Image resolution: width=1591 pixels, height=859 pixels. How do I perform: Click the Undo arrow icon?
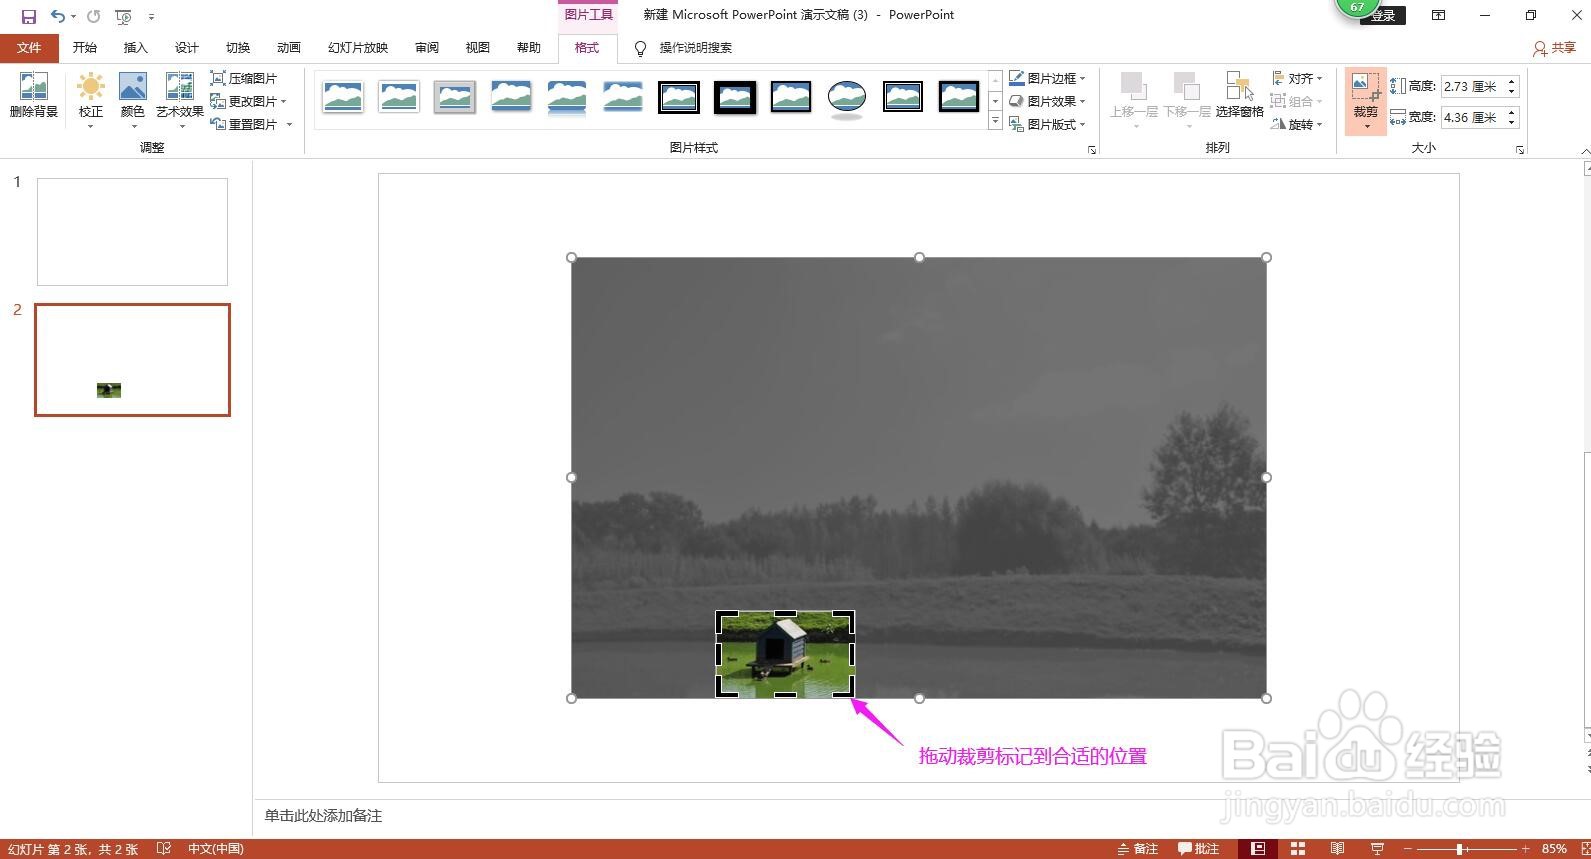pyautogui.click(x=58, y=16)
